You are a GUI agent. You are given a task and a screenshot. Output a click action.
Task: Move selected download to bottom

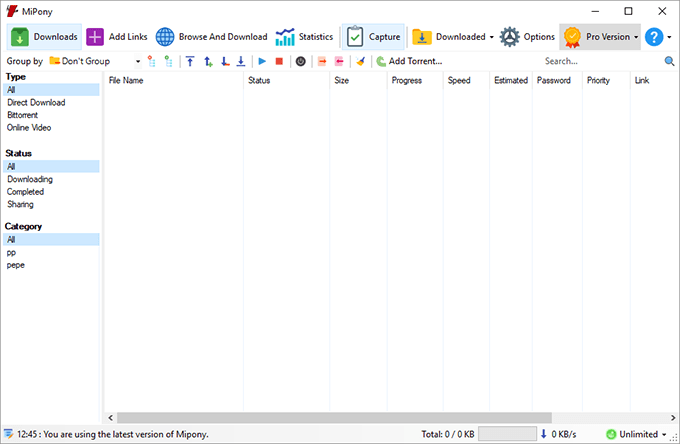241,61
